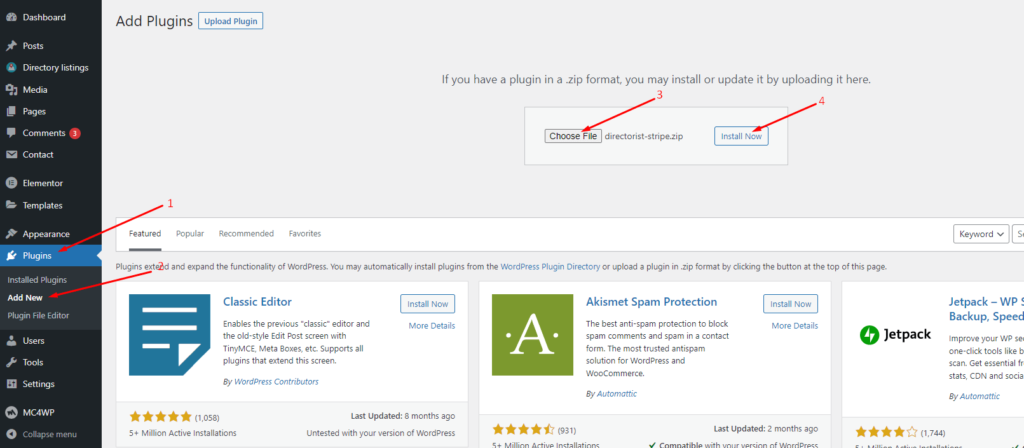Install the Classic Editor plugin

(428, 304)
